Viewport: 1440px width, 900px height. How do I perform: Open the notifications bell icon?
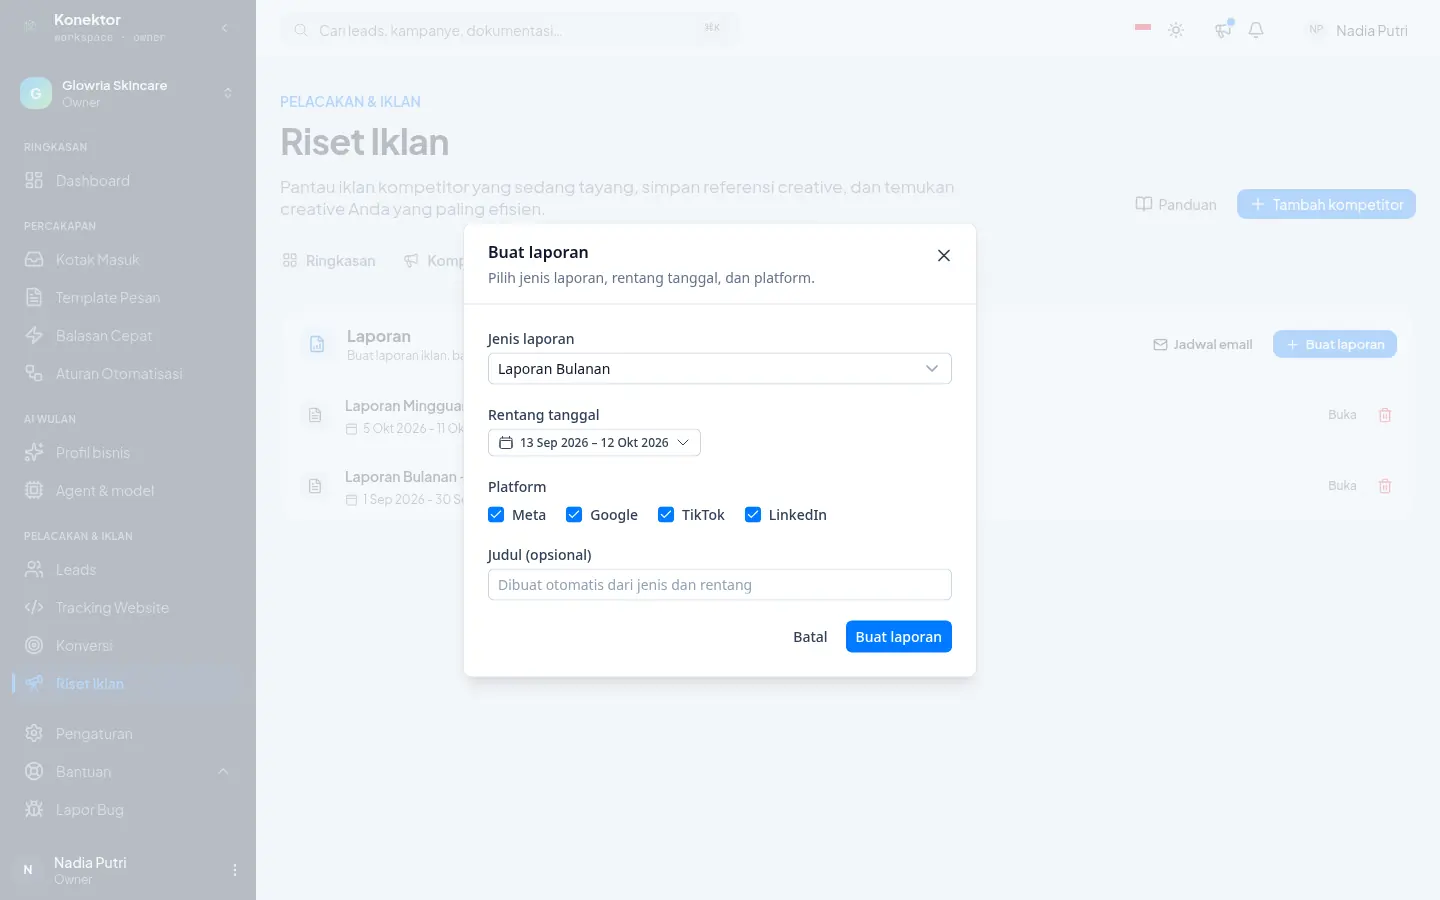point(1256,30)
